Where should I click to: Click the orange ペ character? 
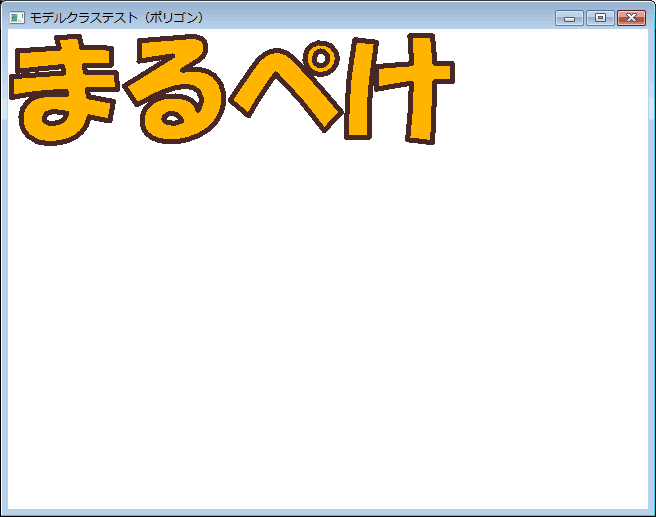[x=286, y=87]
